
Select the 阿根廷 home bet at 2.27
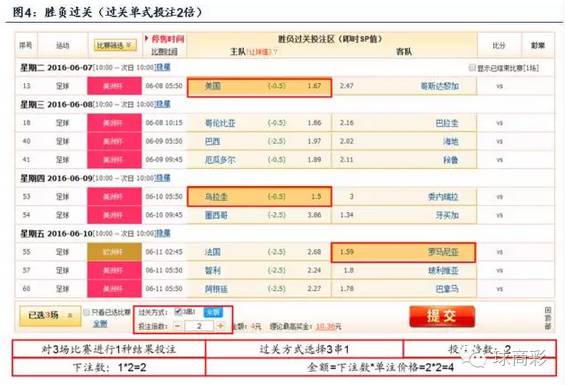(259, 289)
